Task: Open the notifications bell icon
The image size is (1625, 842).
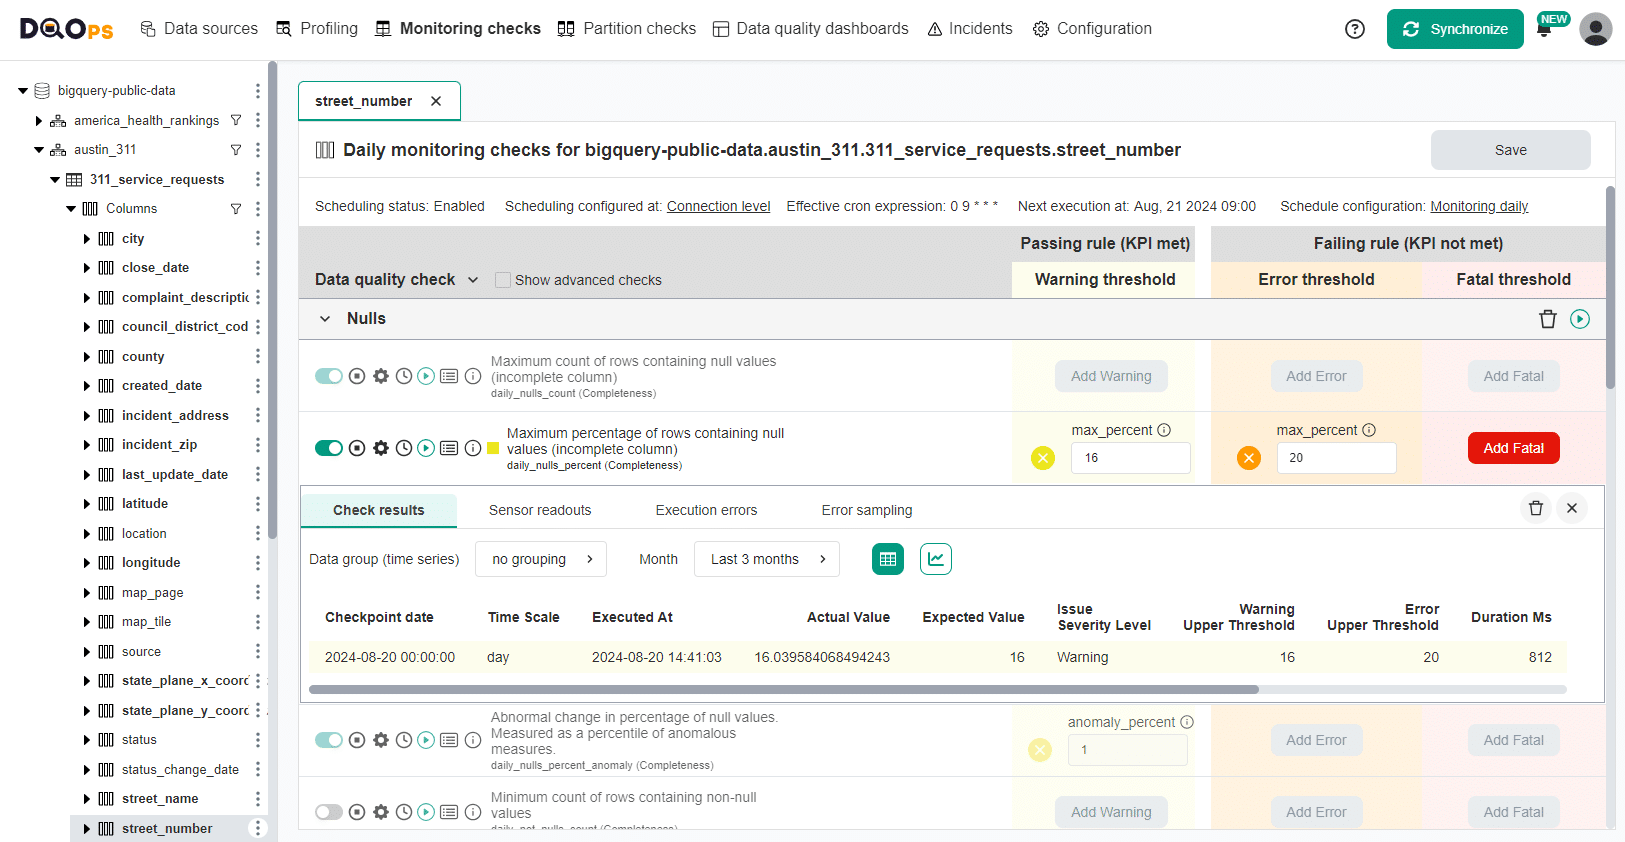Action: [1544, 30]
